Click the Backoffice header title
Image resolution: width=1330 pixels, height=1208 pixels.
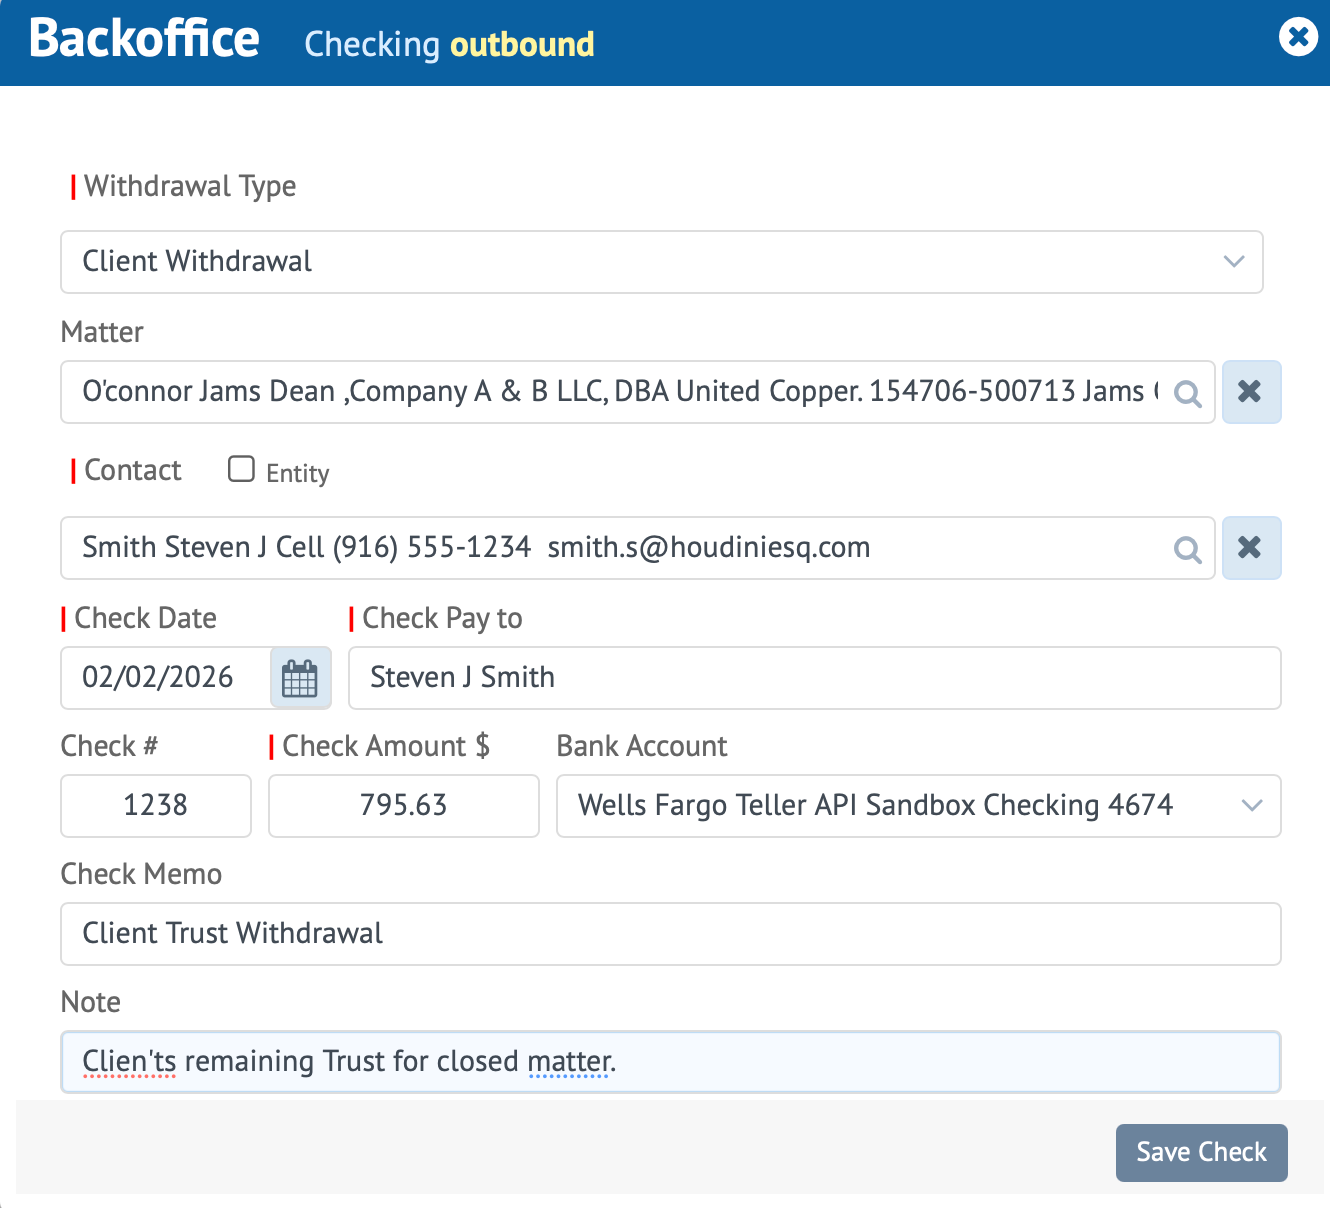[144, 40]
